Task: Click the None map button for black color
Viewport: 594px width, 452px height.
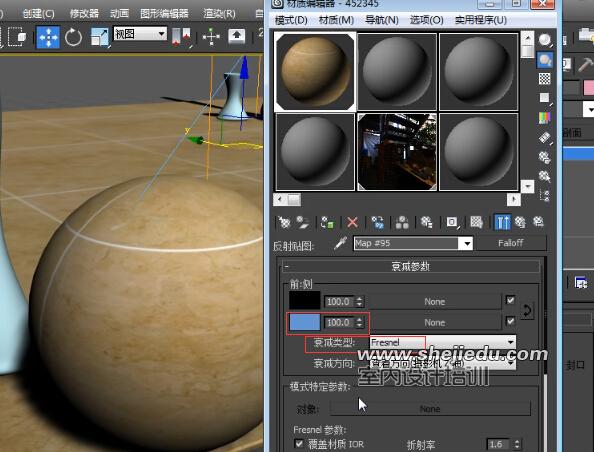Action: click(434, 302)
